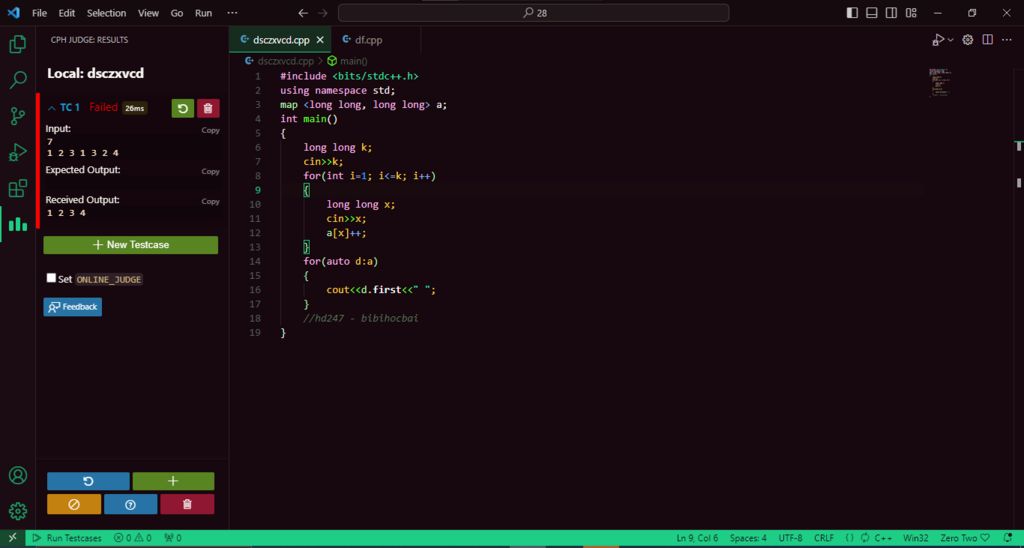Click the blue run-all refresh button at bottom
This screenshot has width=1024, height=548.
88,481
